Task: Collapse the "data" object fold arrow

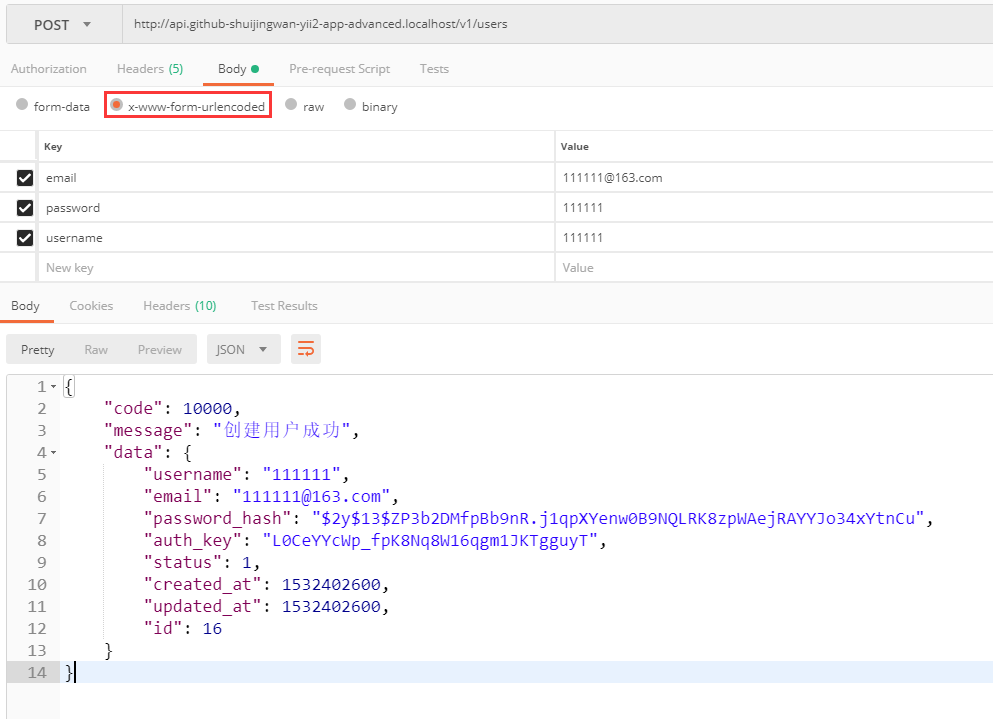Action: (53, 453)
